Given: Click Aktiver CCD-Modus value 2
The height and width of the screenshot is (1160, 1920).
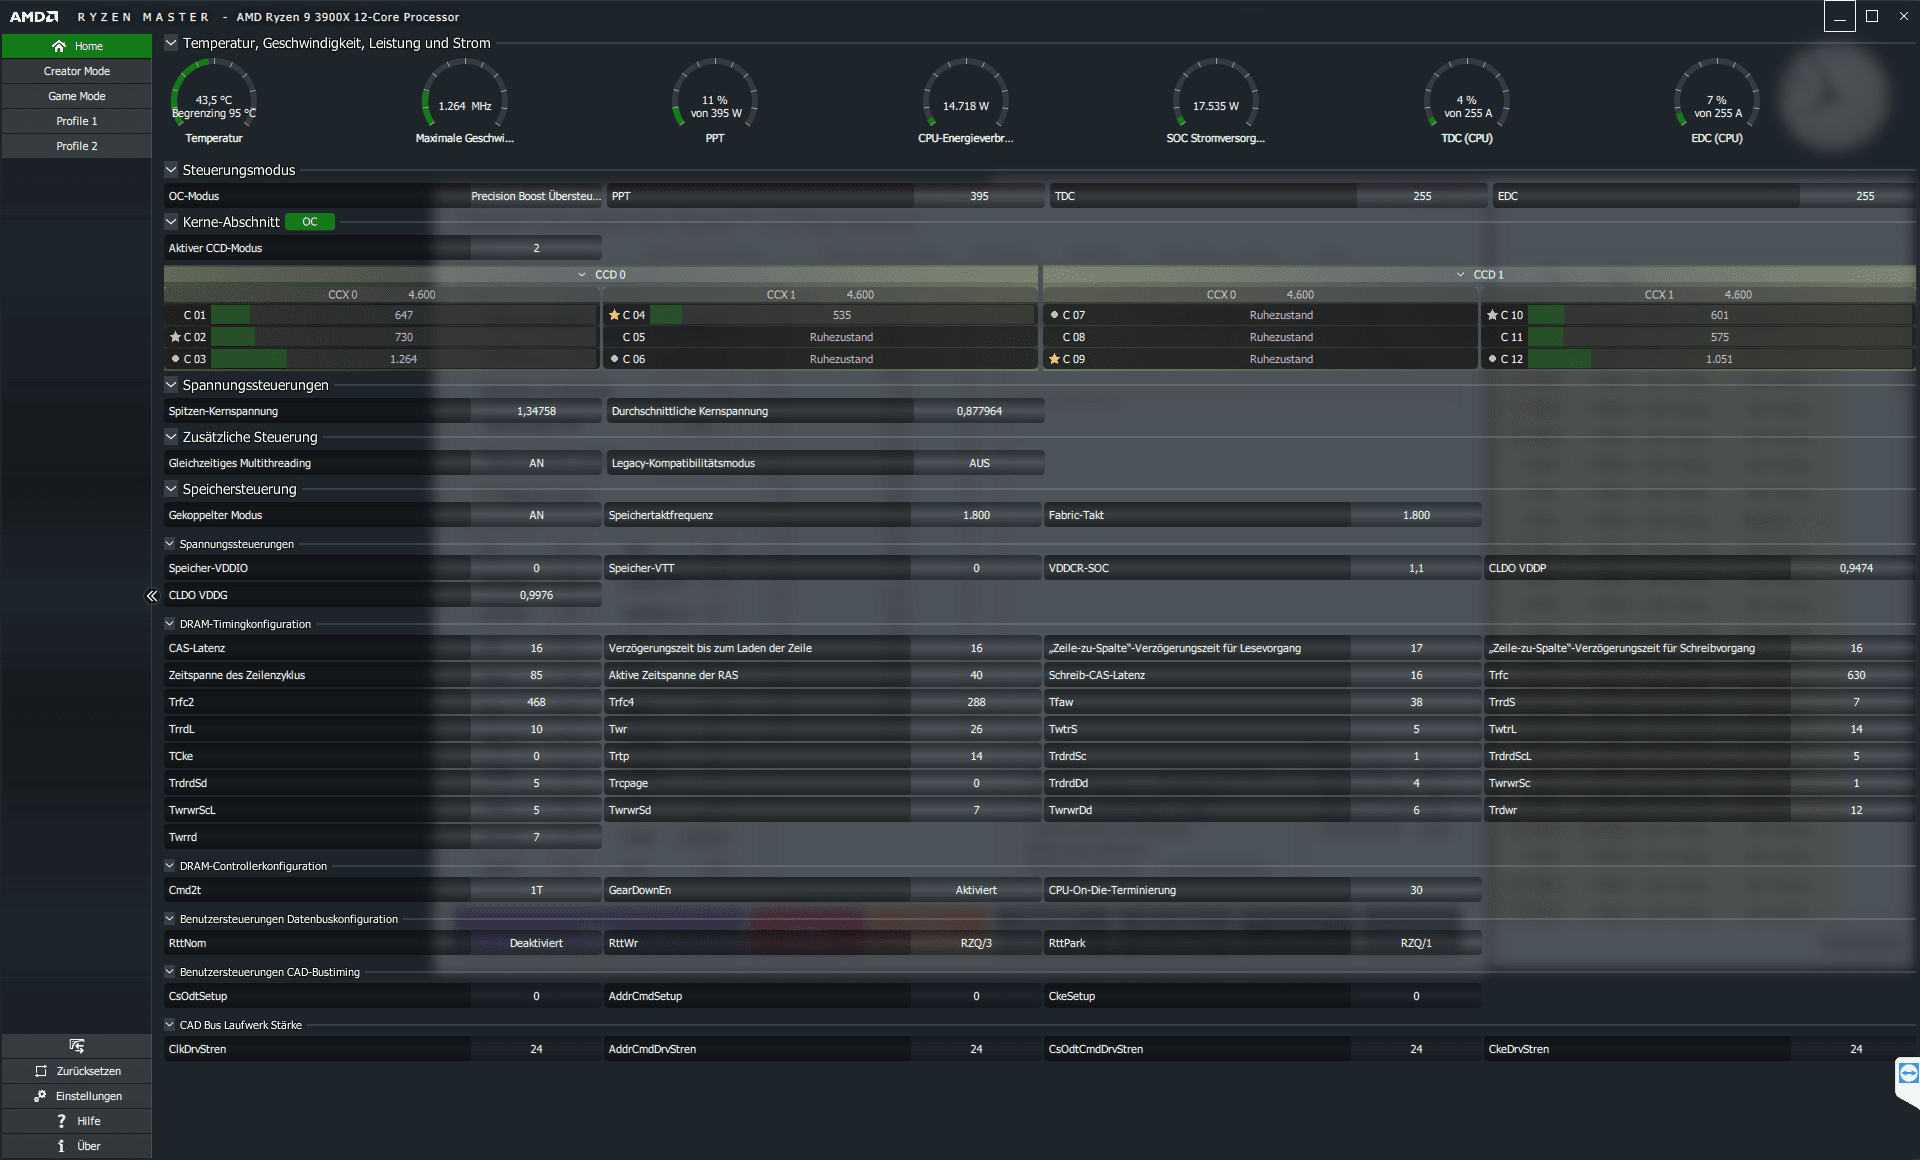Looking at the screenshot, I should tap(536, 248).
